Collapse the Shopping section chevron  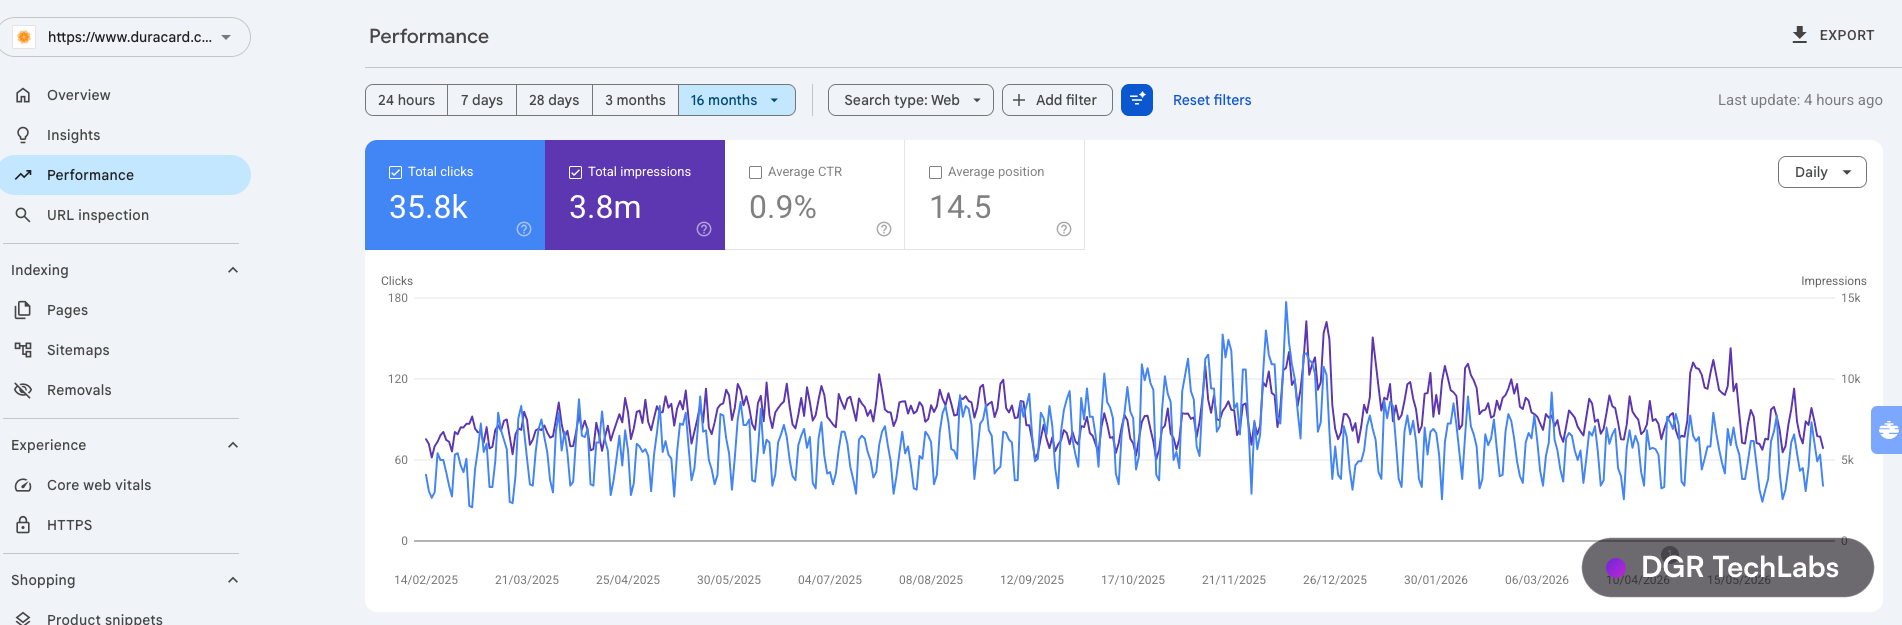[x=233, y=580]
